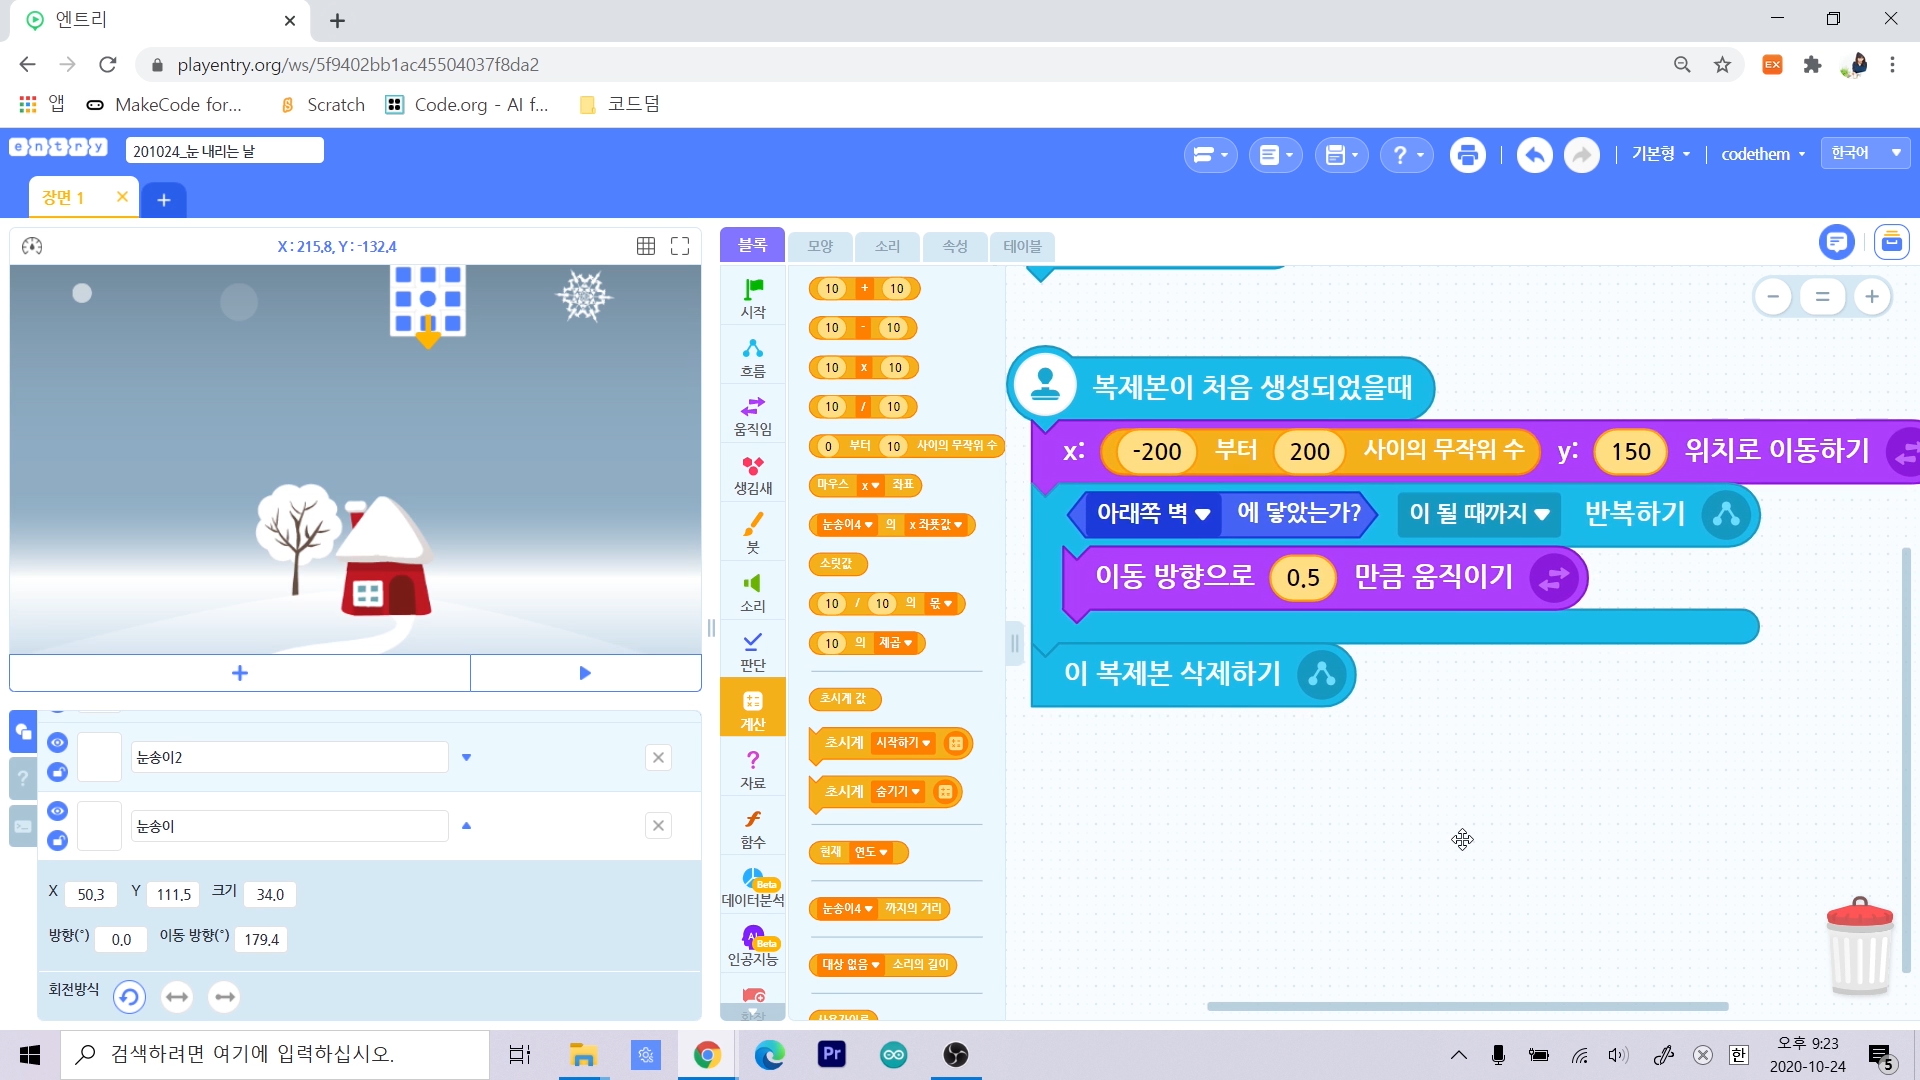
Task: Switch to the 속성 (Properties) tab
Action: pyautogui.click(x=954, y=246)
